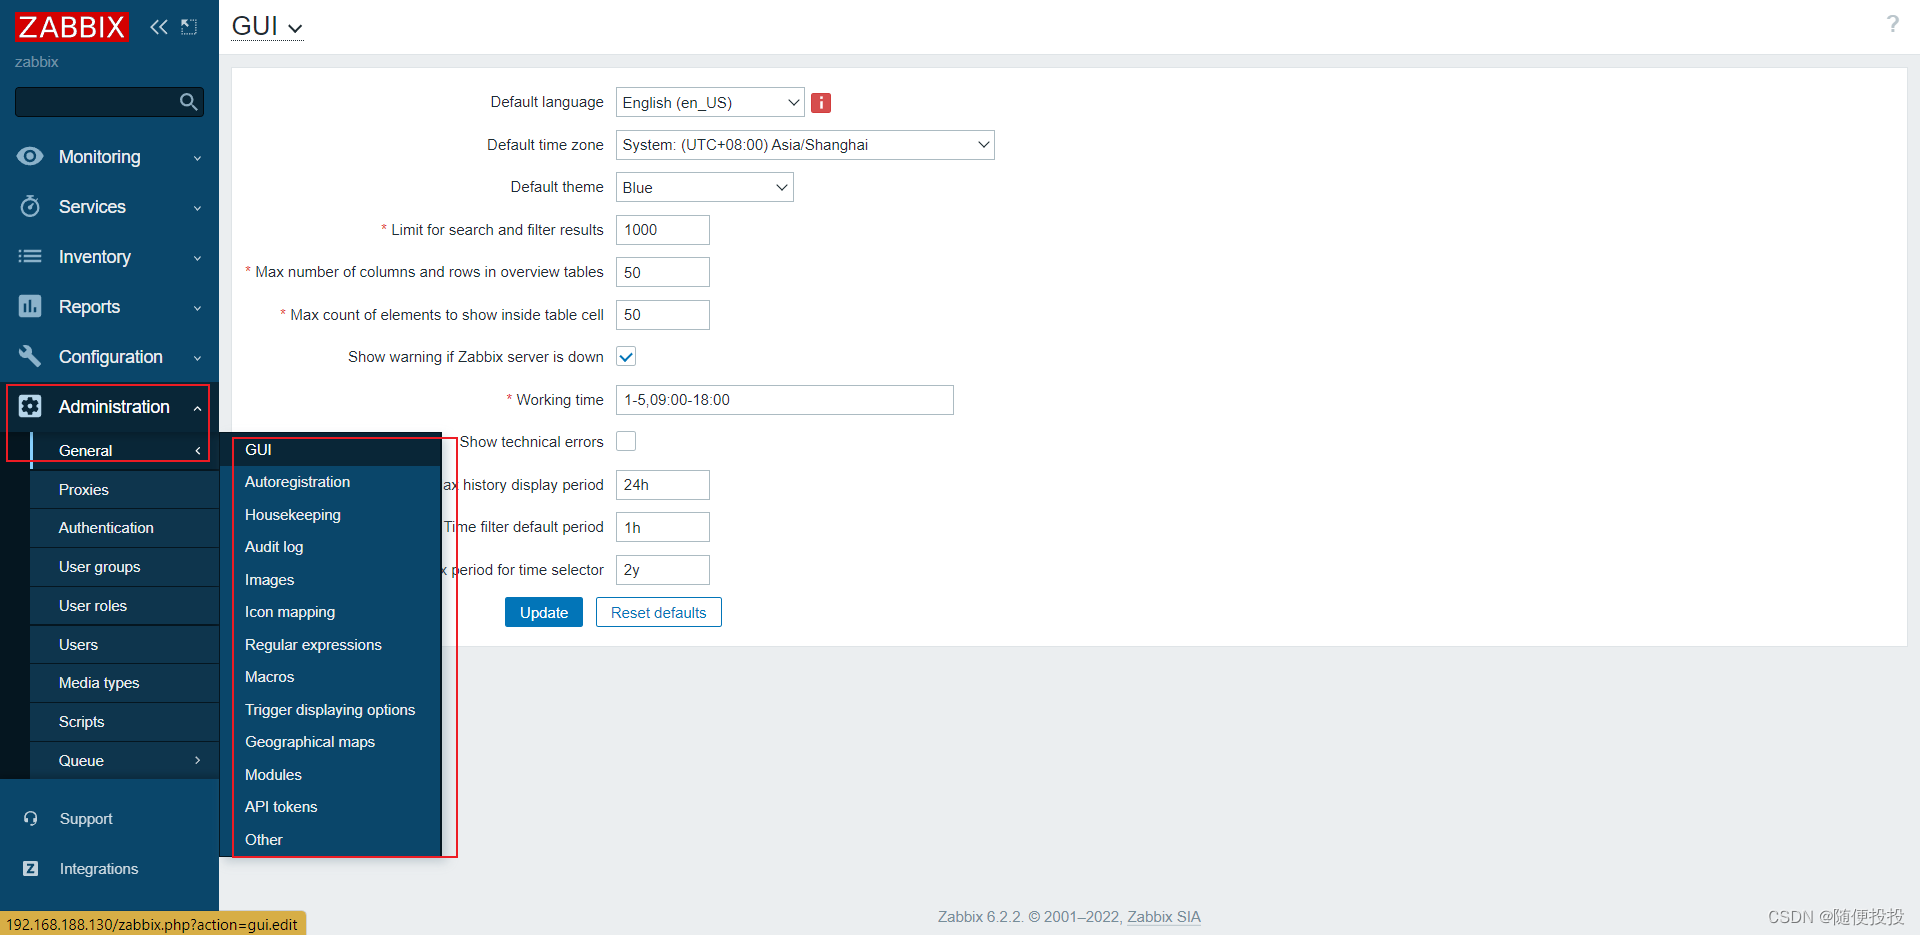
Task: Disable Show warning if Zabbix server down
Action: point(626,357)
